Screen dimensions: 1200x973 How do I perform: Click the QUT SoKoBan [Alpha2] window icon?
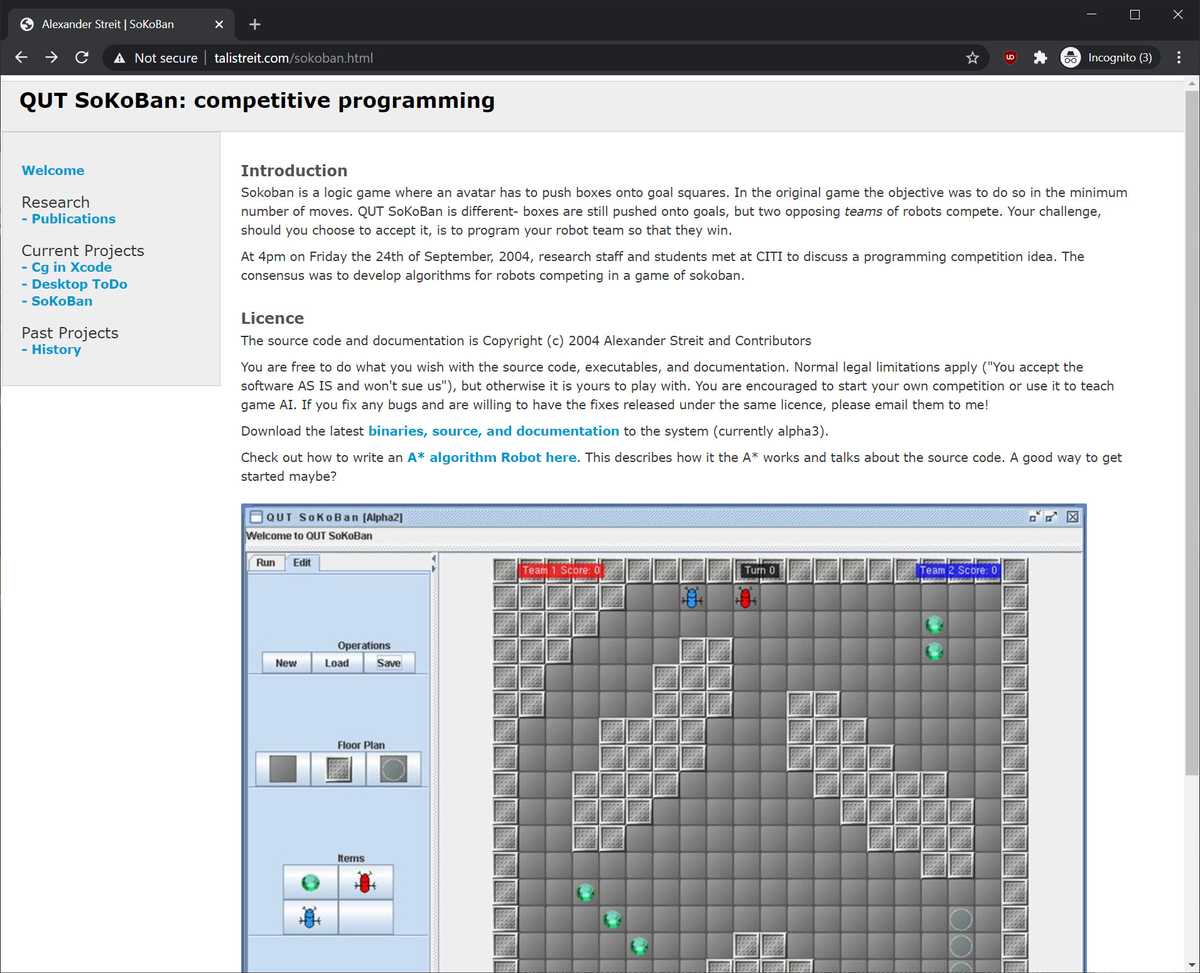256,517
